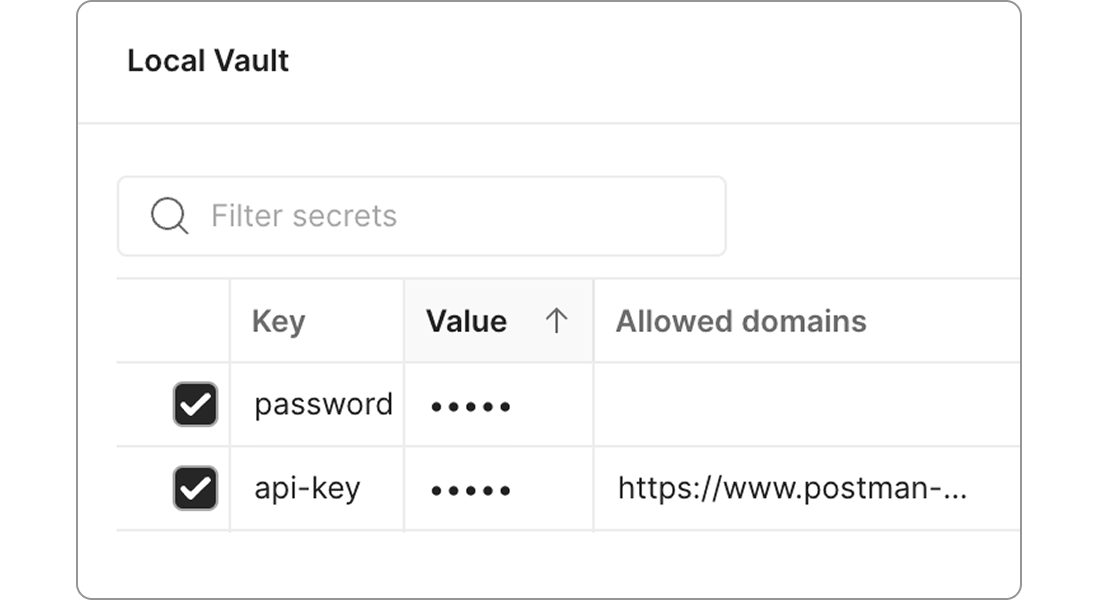Viewport: 1100px width, 600px height.
Task: Select the password key cell
Action: pos(323,405)
